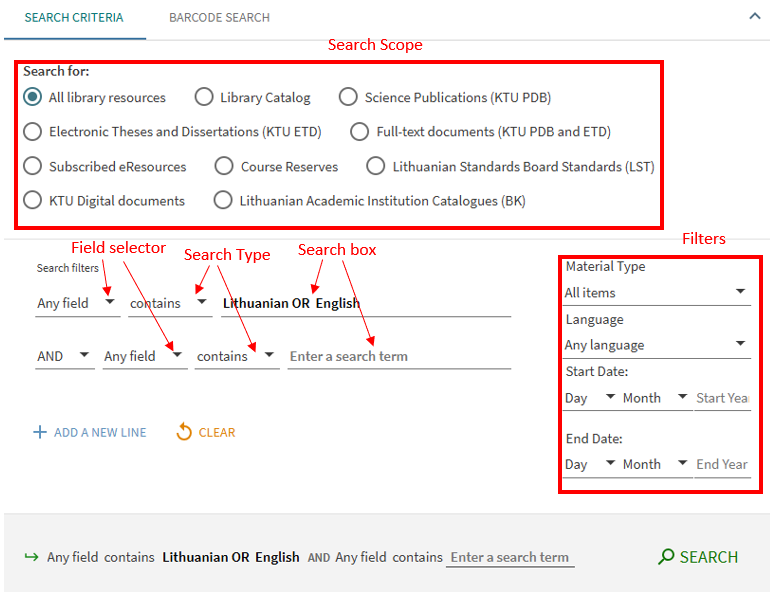Expand the Language dropdown
Screen dimensions: 770x592
click(655, 345)
